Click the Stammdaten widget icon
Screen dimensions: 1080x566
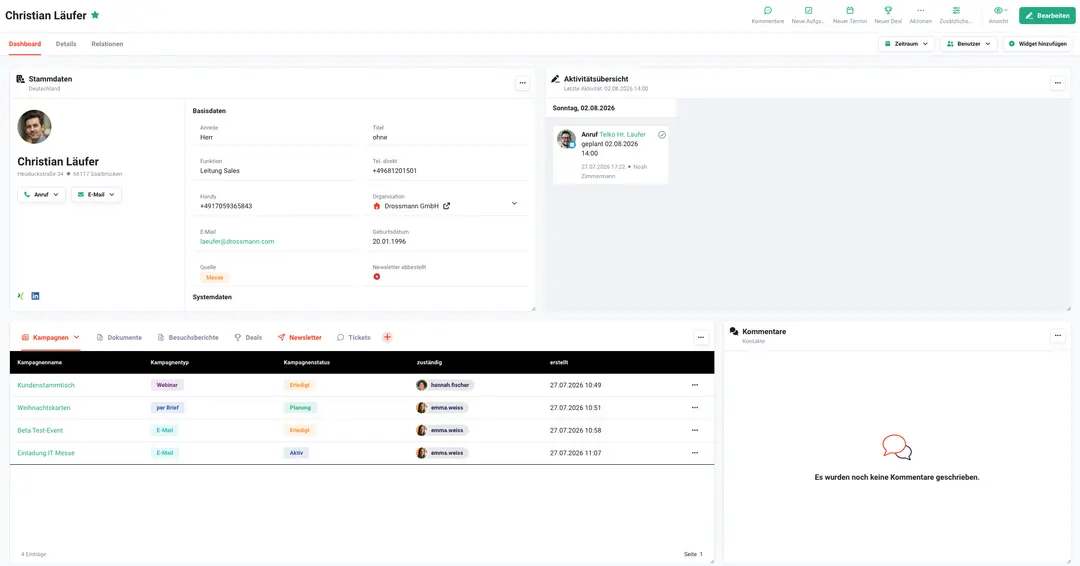21,79
